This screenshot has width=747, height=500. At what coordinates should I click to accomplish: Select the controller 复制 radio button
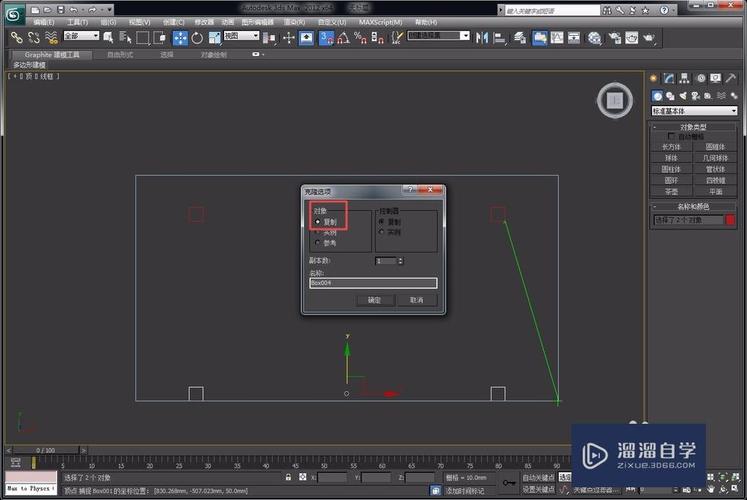(381, 222)
